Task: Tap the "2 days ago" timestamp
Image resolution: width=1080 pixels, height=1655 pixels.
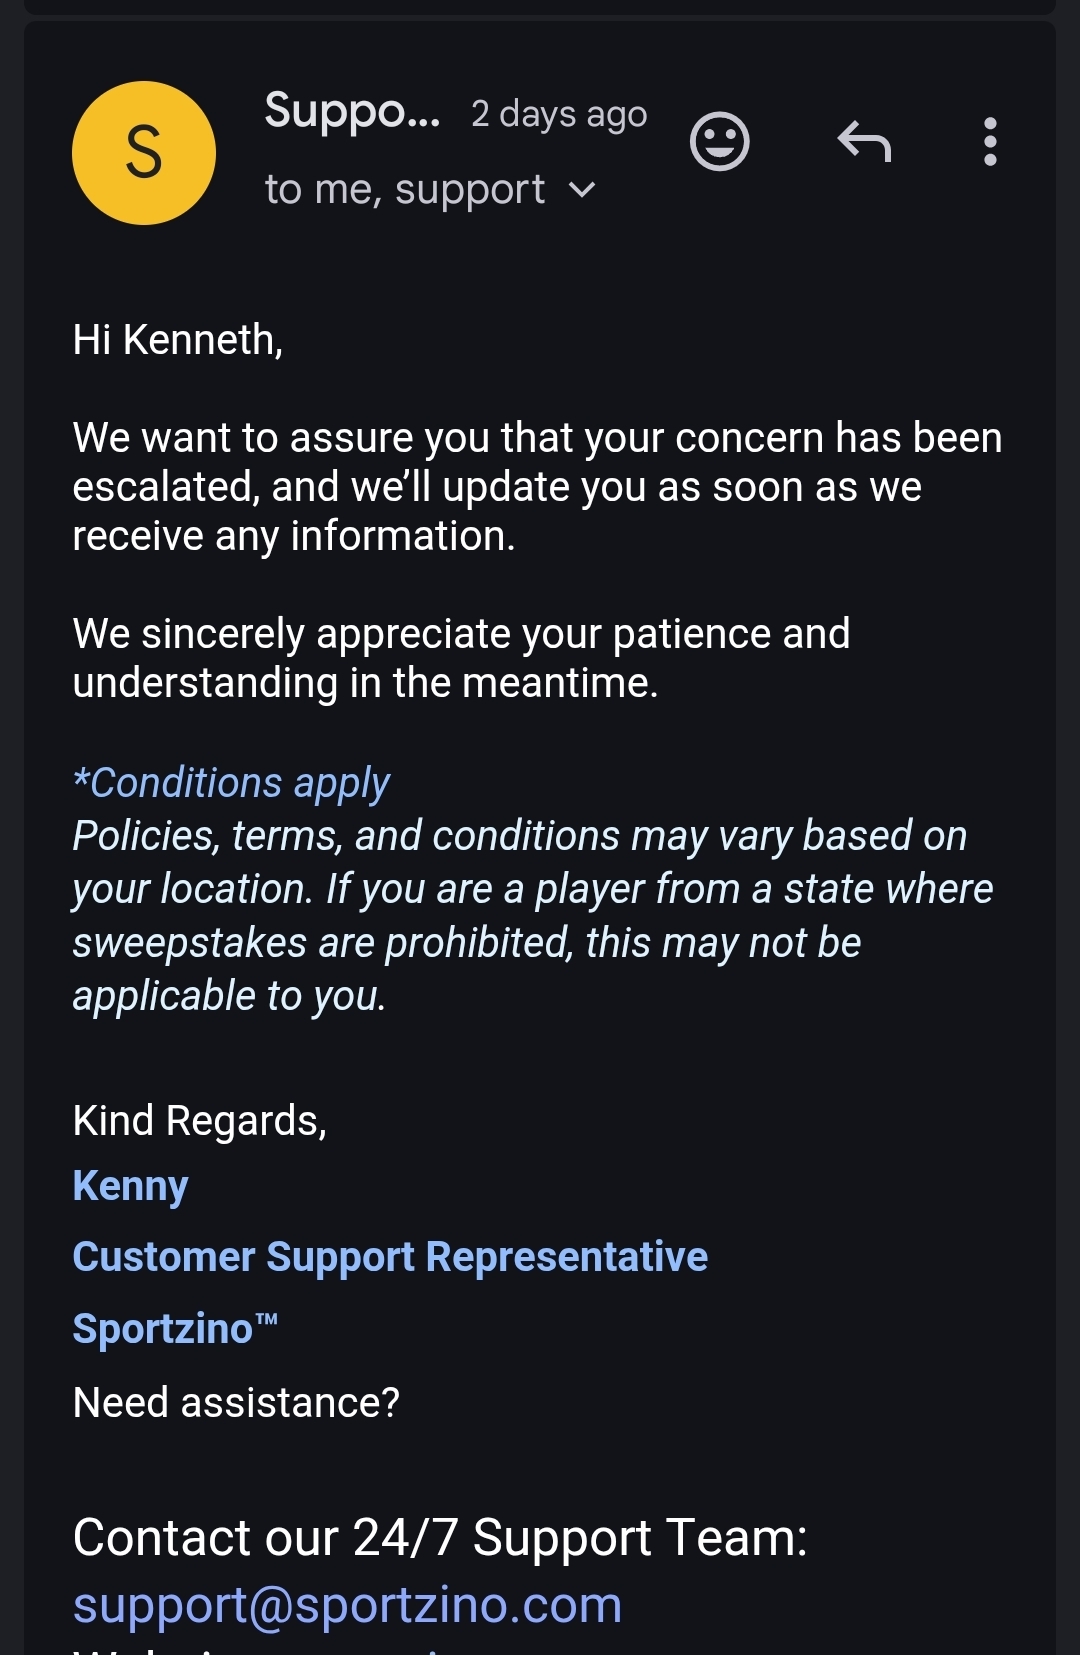Action: coord(559,114)
